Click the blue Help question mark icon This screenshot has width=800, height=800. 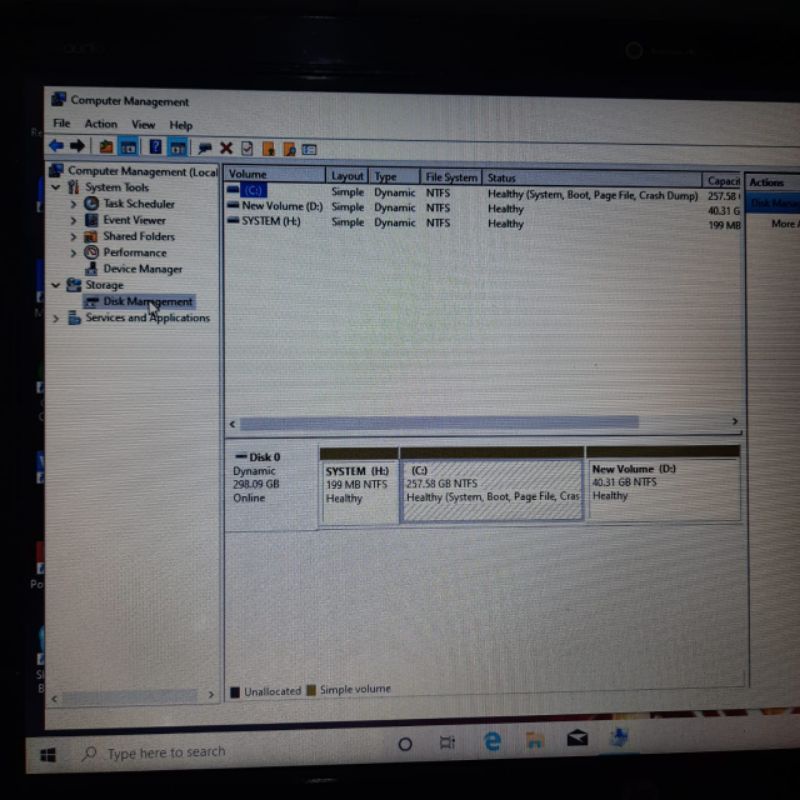(155, 148)
